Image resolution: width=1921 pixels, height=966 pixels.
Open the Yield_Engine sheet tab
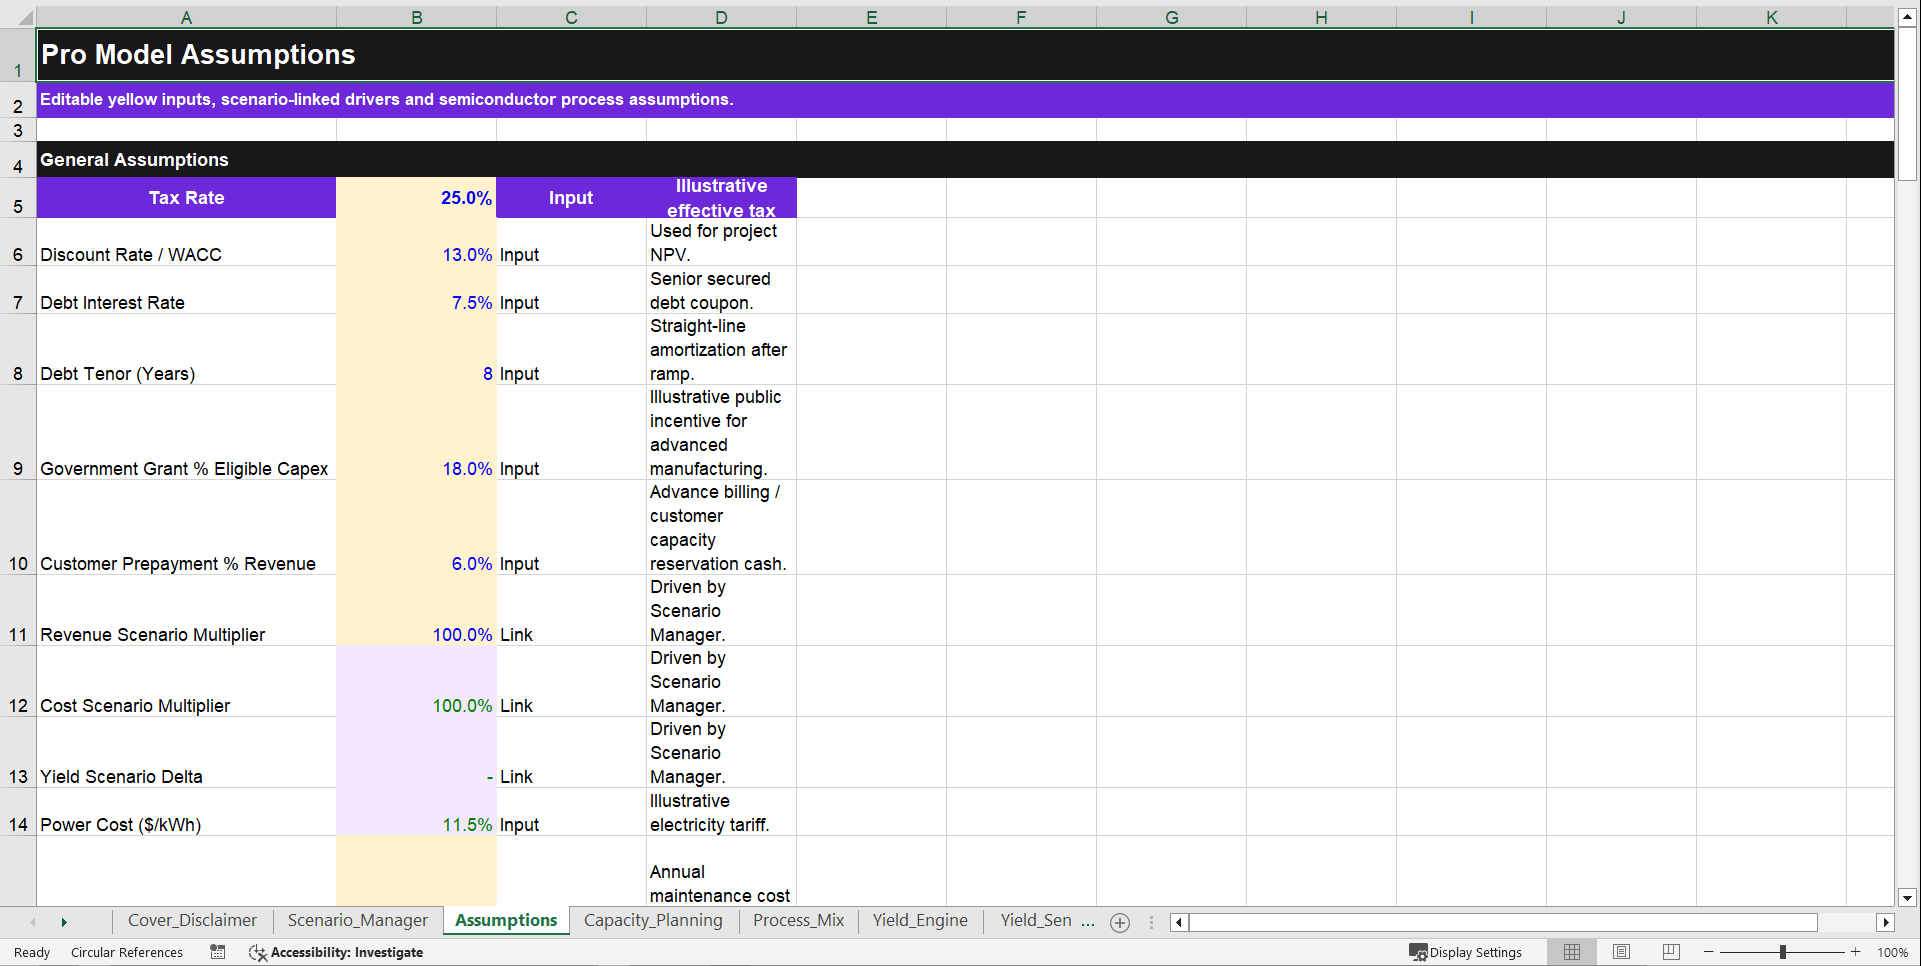click(x=920, y=920)
